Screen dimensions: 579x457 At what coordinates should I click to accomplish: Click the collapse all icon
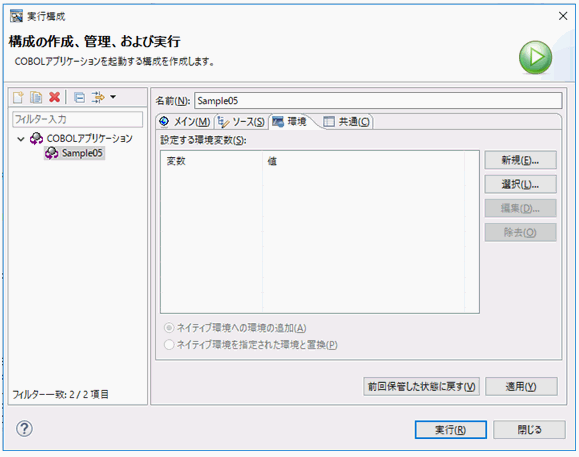point(79,97)
